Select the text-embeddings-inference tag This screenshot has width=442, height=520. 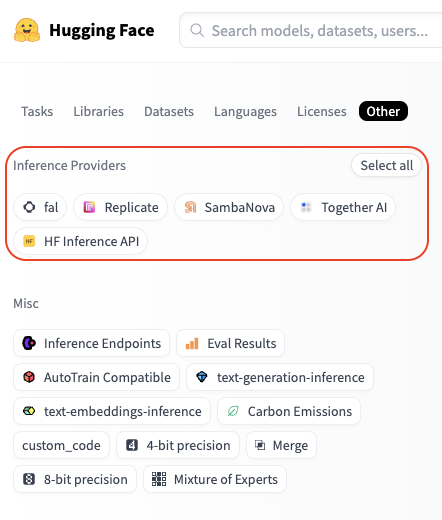(x=112, y=411)
